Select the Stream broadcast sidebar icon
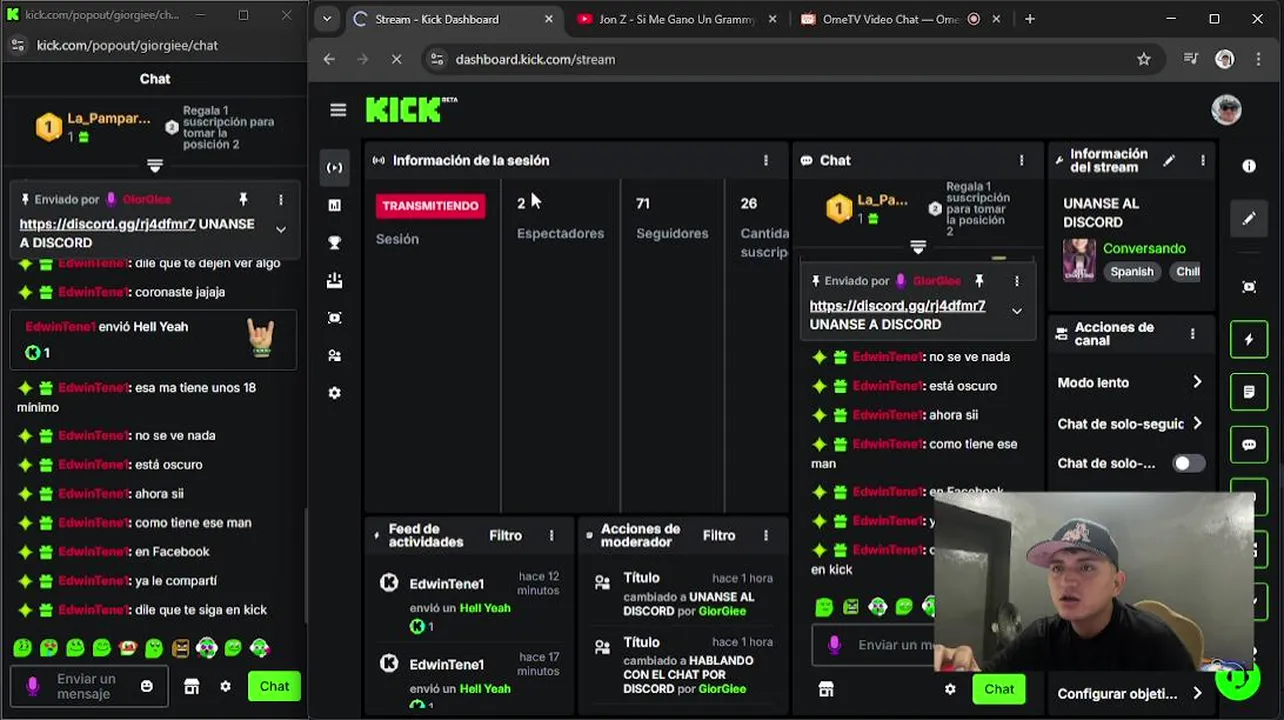 point(334,168)
